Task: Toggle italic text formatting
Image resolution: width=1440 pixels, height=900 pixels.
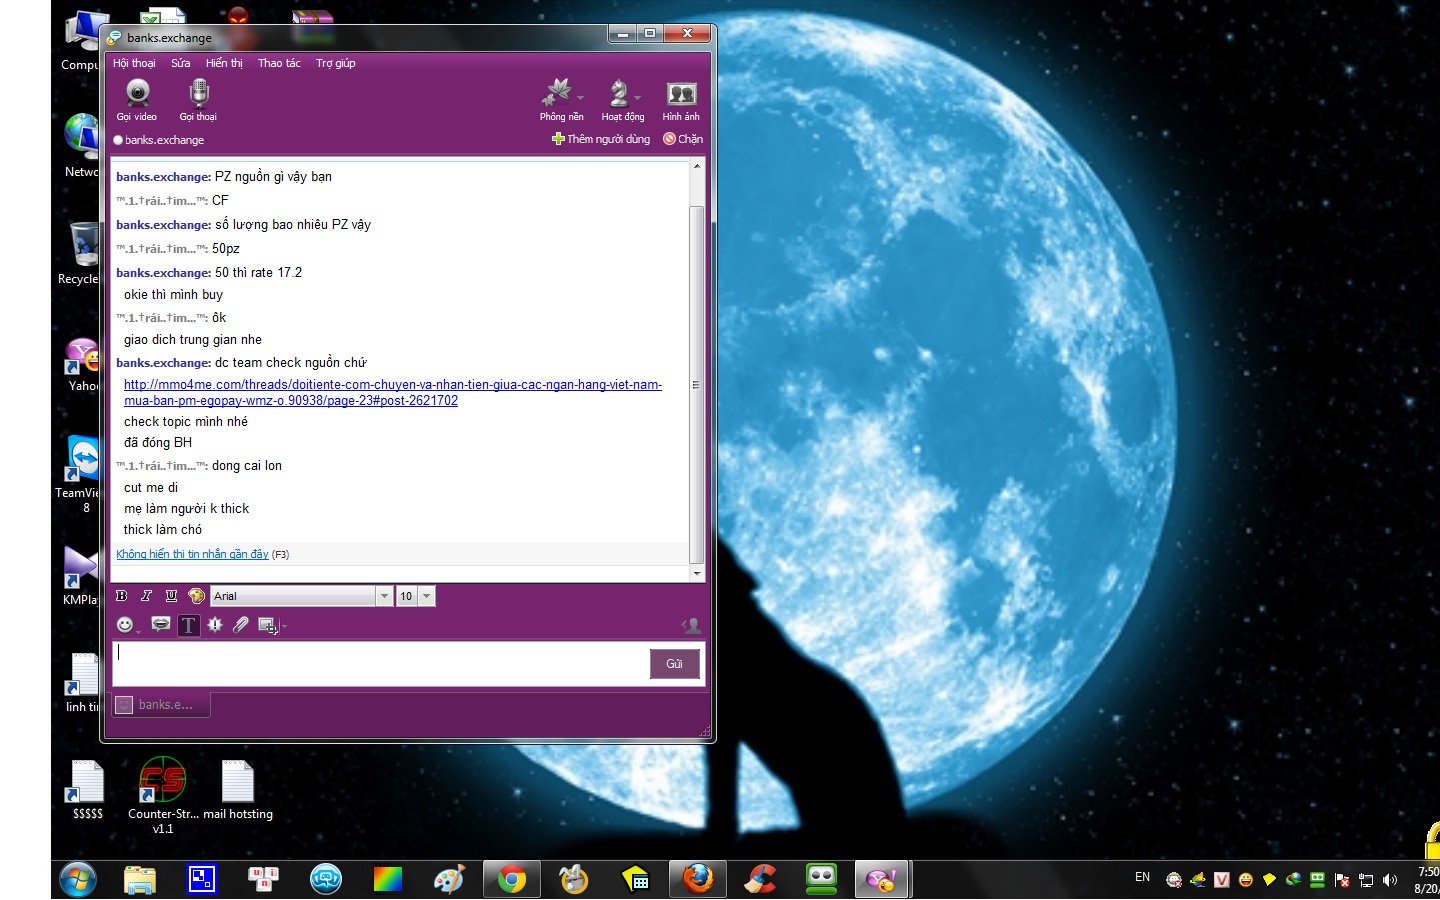Action: [x=146, y=596]
